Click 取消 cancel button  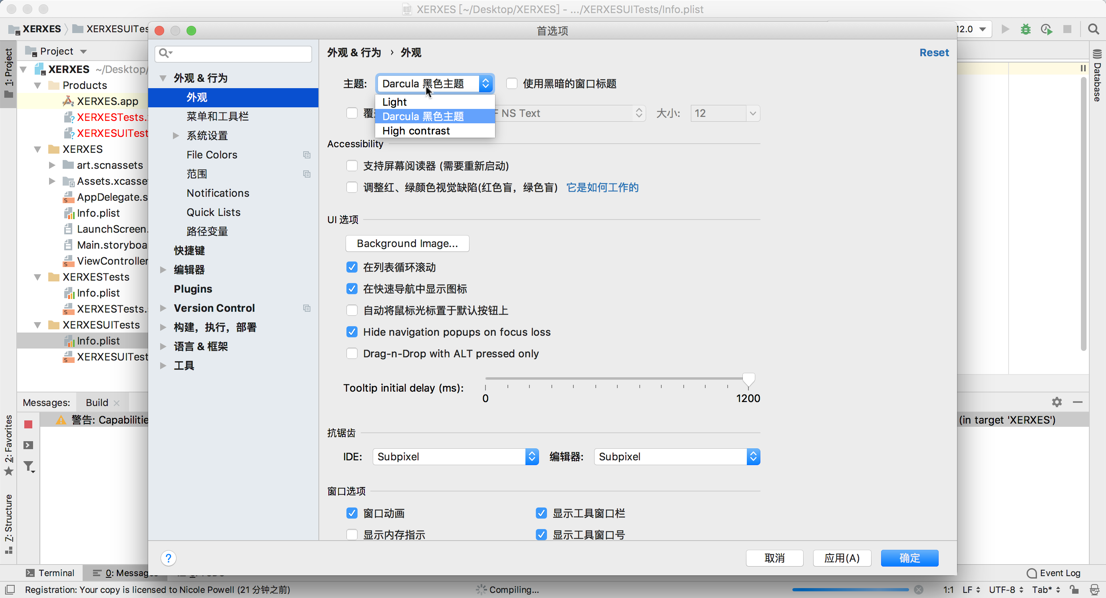[x=774, y=558]
